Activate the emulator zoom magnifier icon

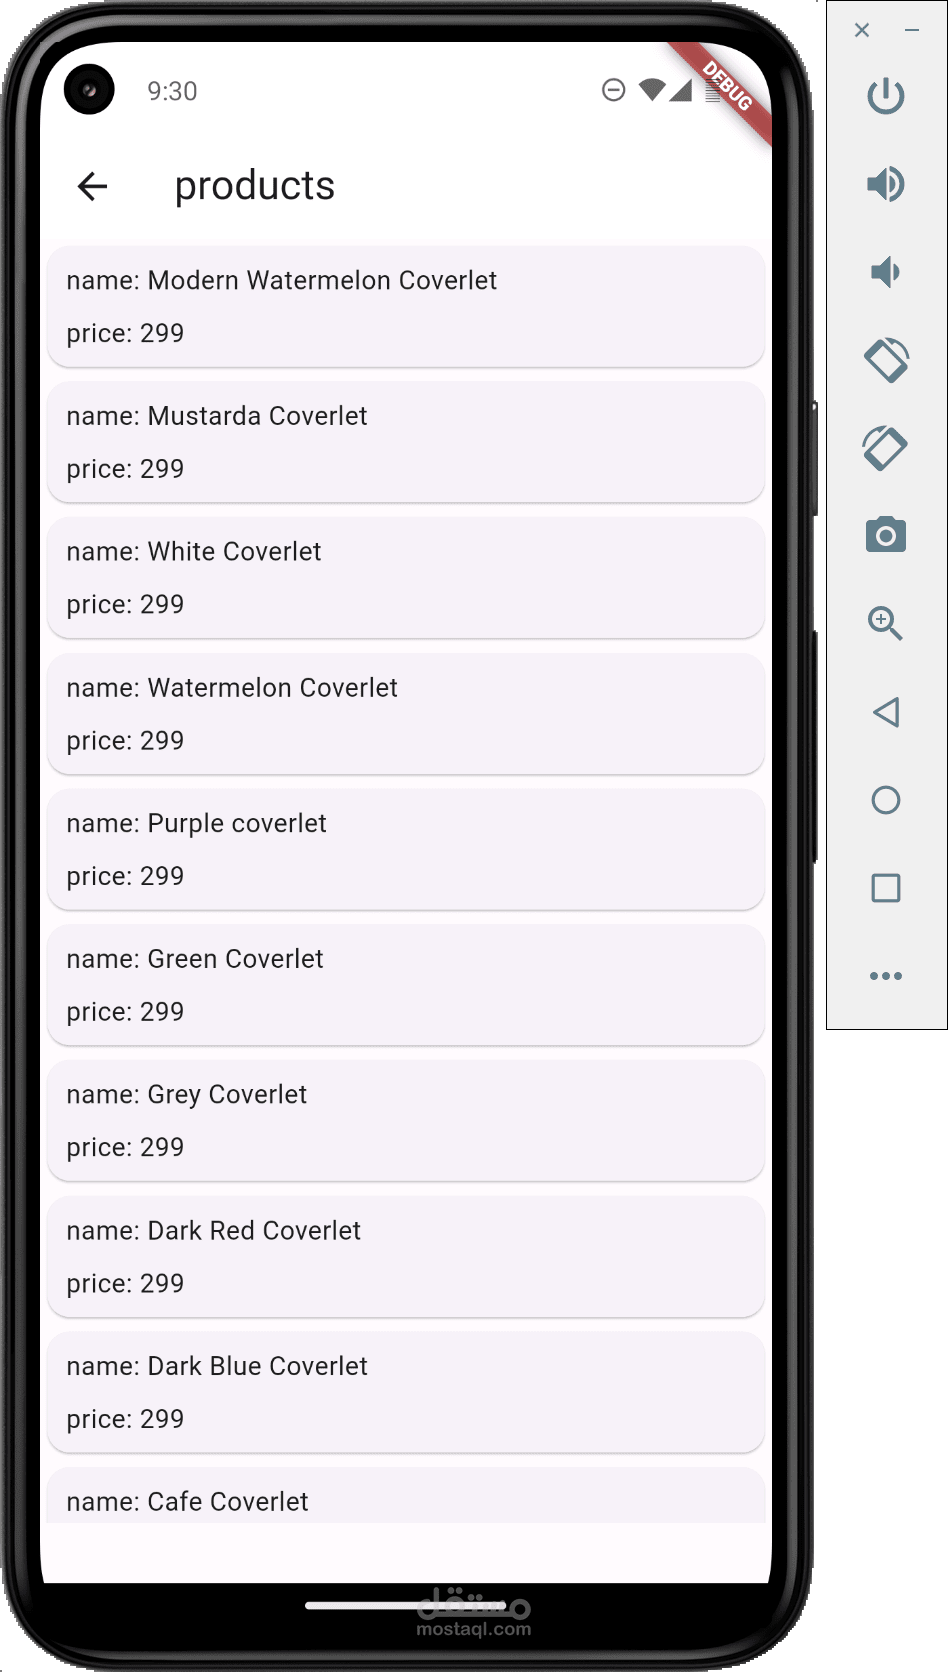tap(886, 623)
